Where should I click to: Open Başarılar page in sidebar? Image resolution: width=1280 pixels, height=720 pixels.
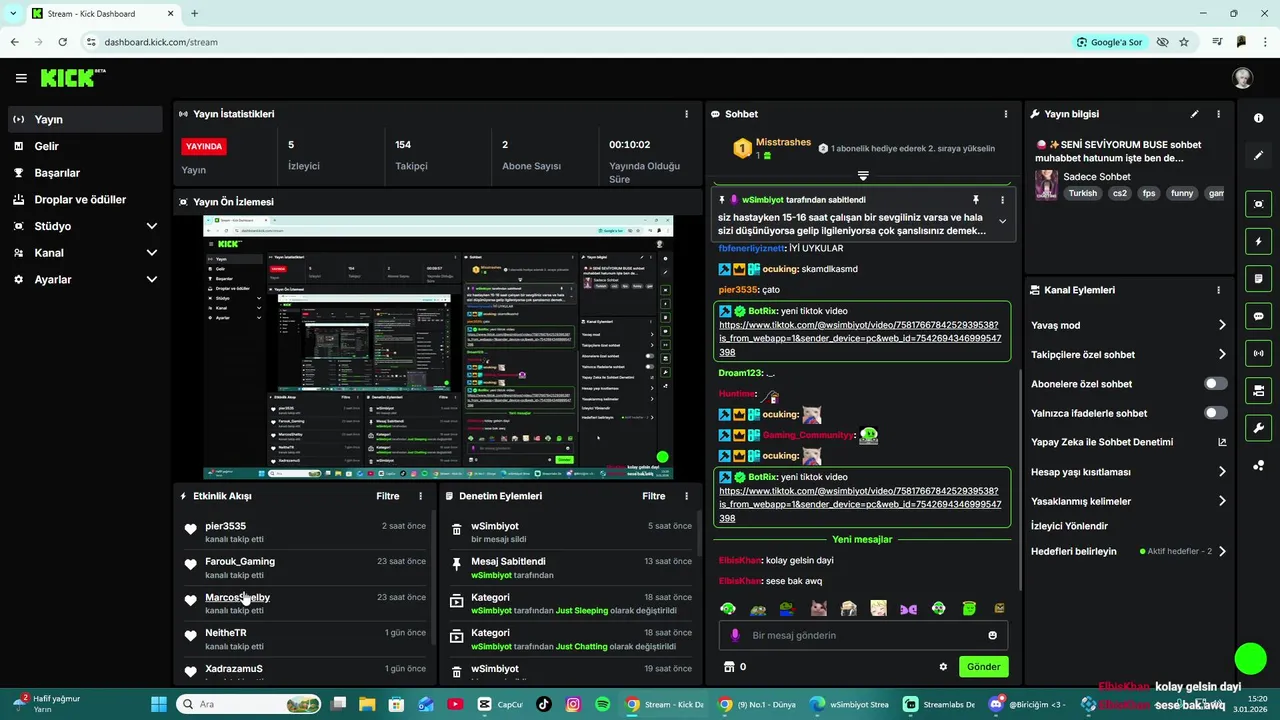tap(85, 173)
